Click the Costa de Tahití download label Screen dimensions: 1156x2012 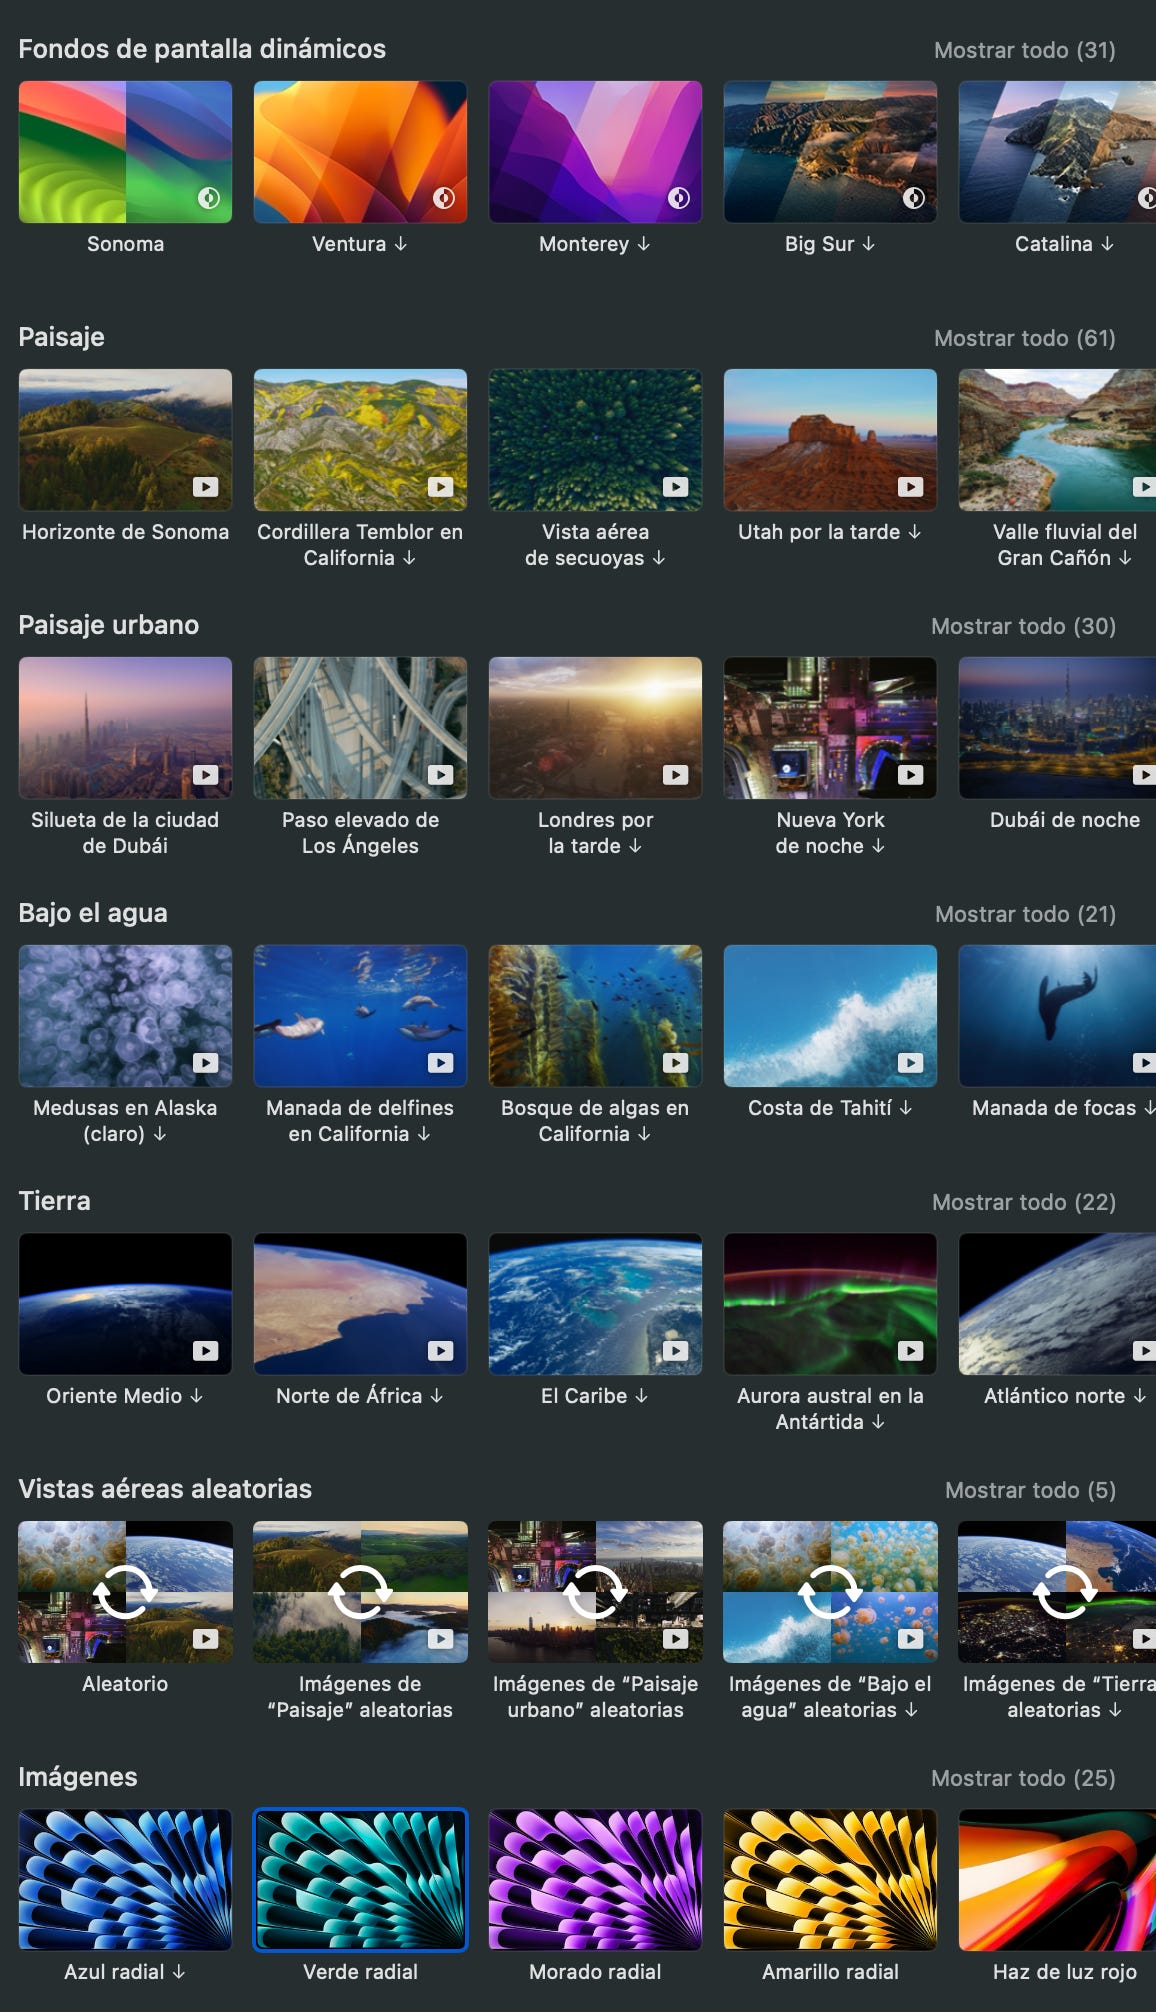pos(830,1108)
